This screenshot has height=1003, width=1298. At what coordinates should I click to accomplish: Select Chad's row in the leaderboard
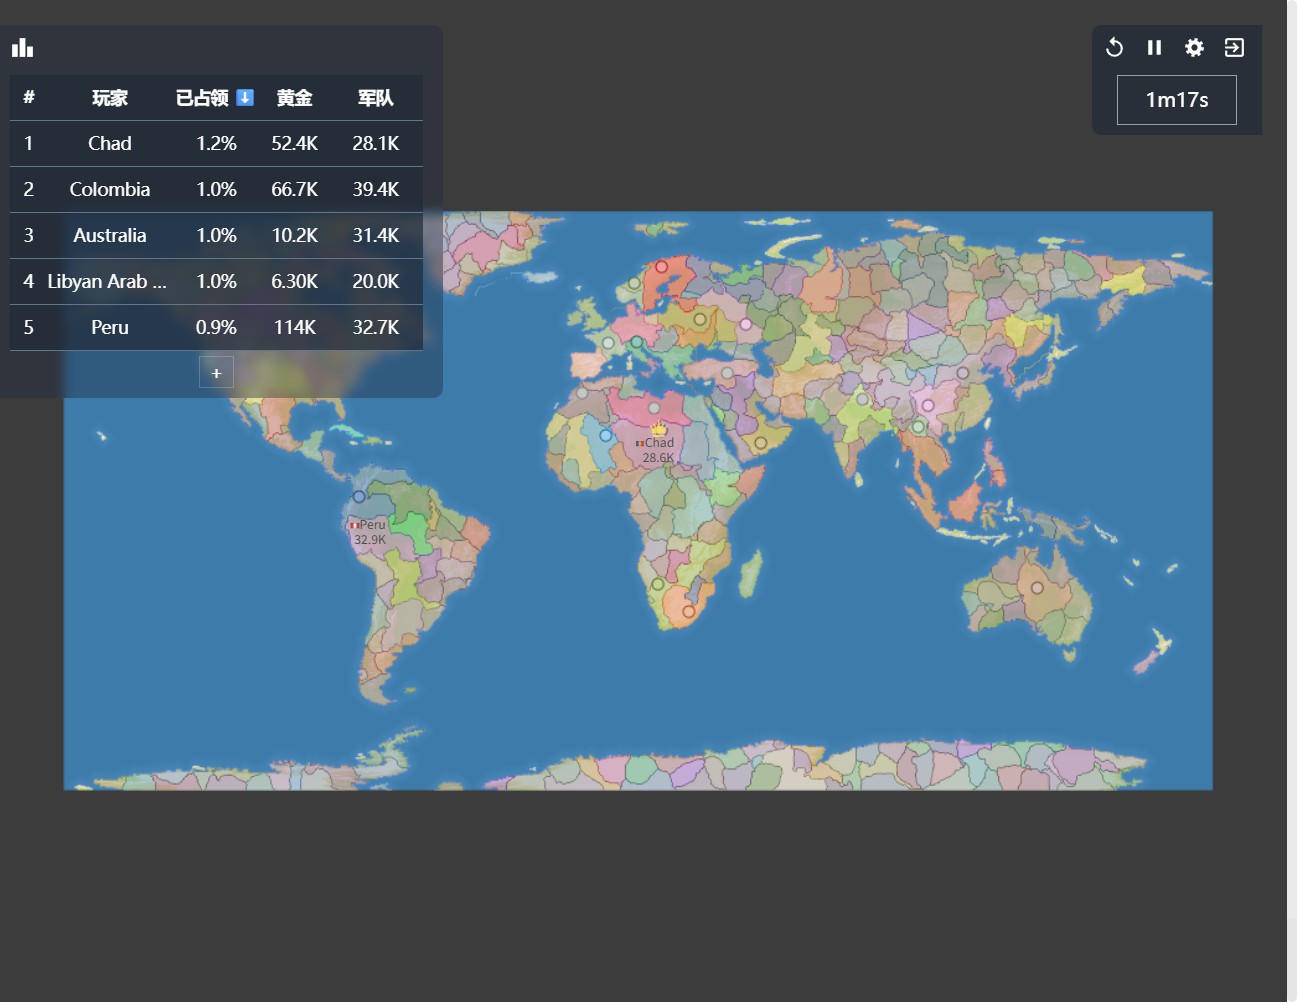(110, 143)
